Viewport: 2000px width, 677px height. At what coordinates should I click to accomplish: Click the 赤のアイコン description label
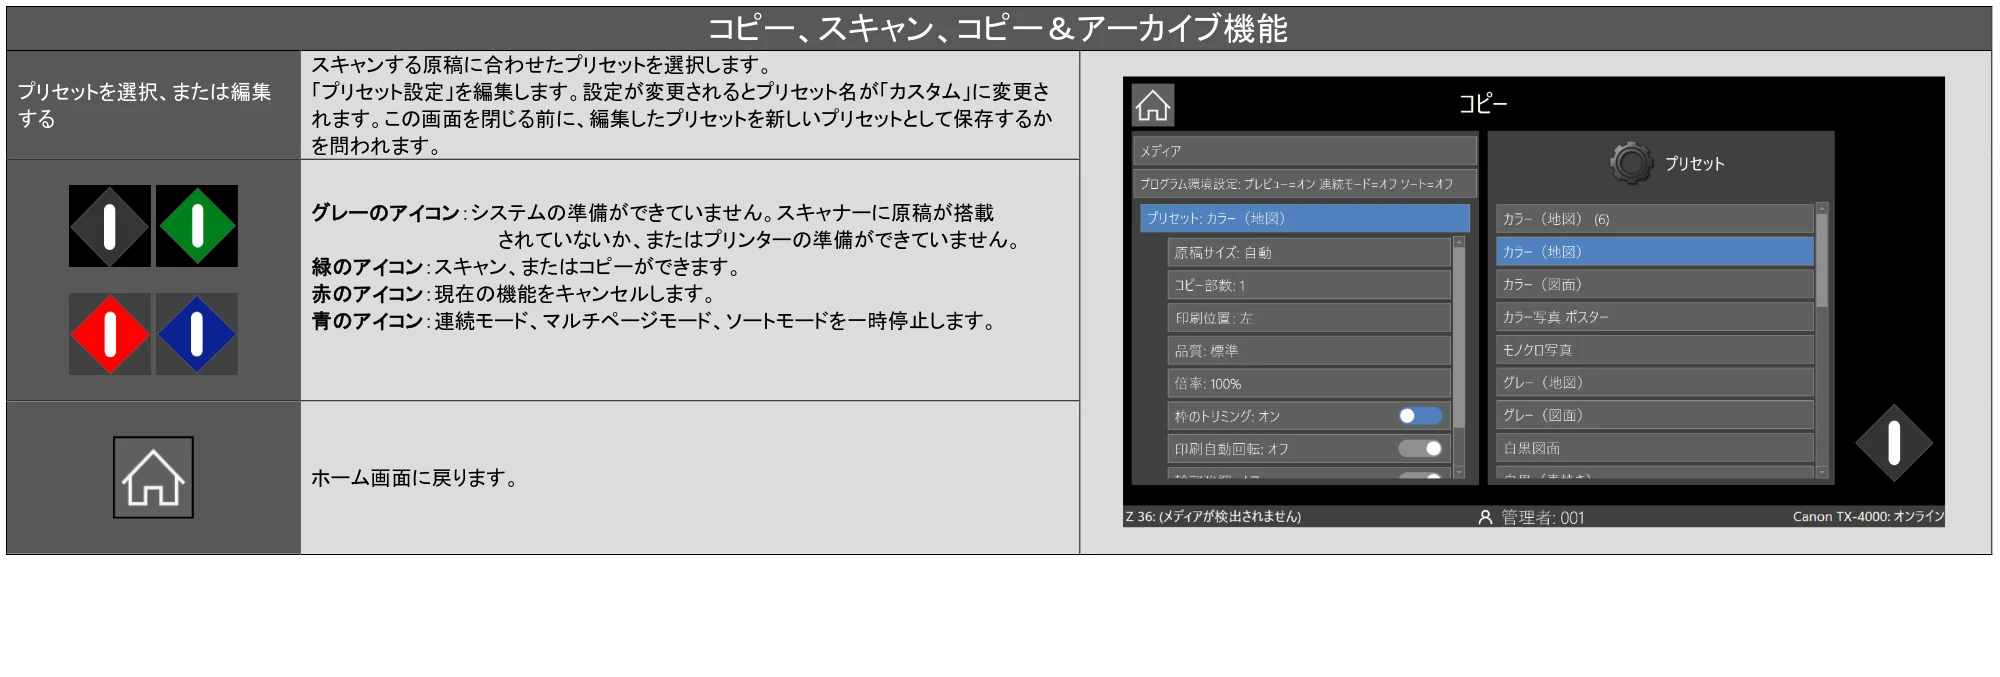click(x=367, y=294)
